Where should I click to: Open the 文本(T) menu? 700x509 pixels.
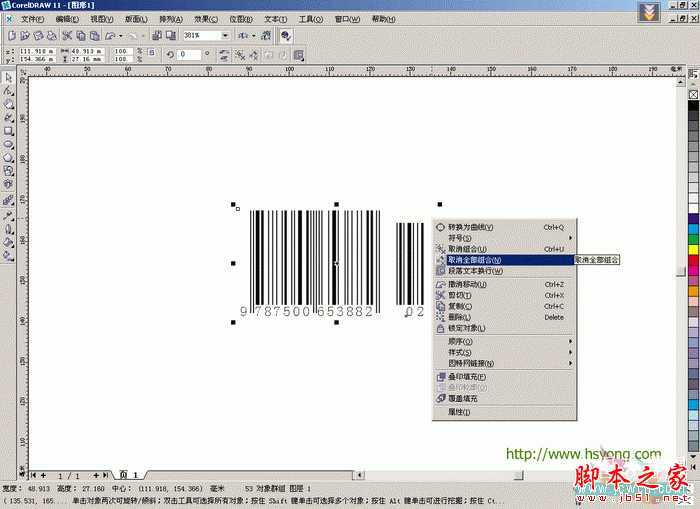(x=275, y=19)
